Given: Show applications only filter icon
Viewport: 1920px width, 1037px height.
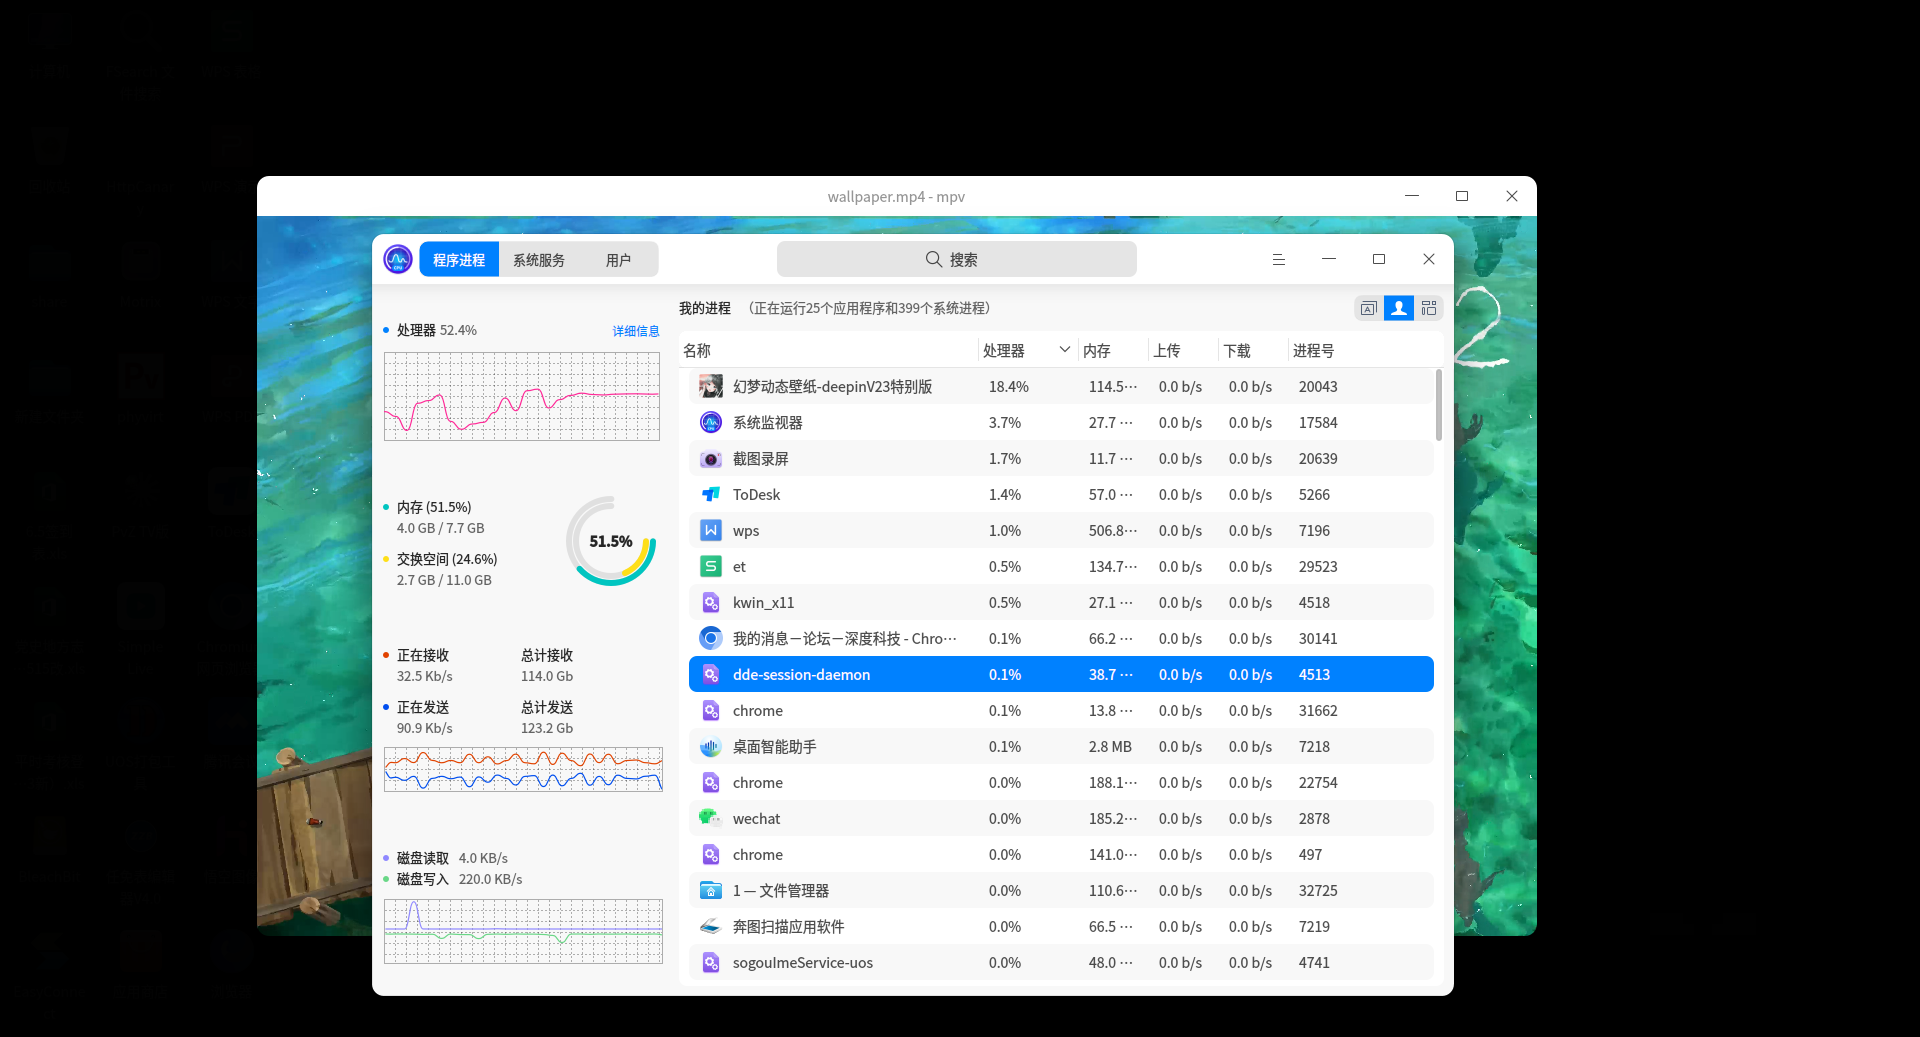Looking at the screenshot, I should (x=1368, y=308).
